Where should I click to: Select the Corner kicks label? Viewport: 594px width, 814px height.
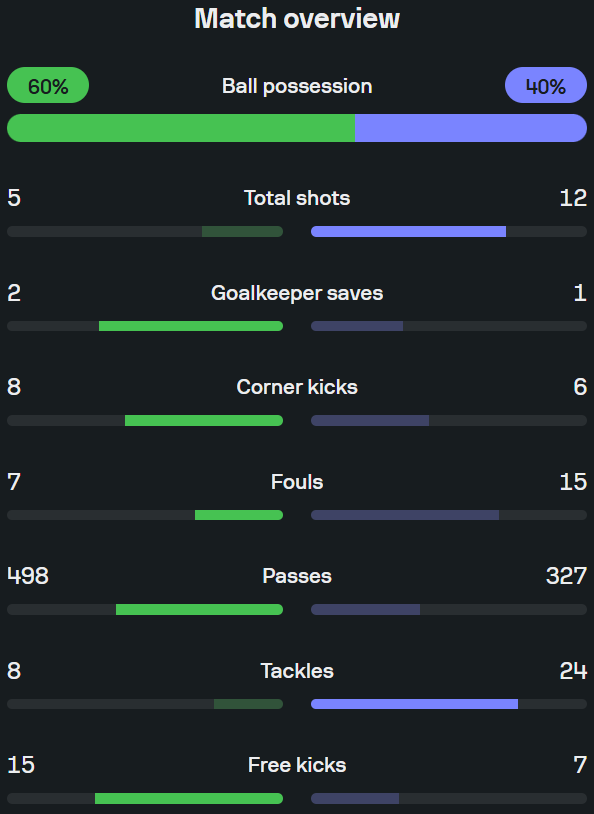[297, 387]
